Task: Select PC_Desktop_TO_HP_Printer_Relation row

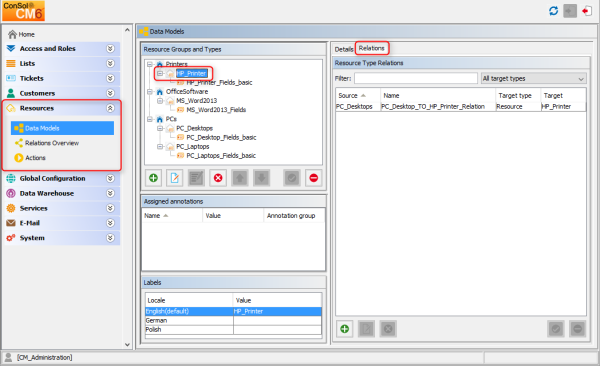Action: pyautogui.click(x=461, y=107)
